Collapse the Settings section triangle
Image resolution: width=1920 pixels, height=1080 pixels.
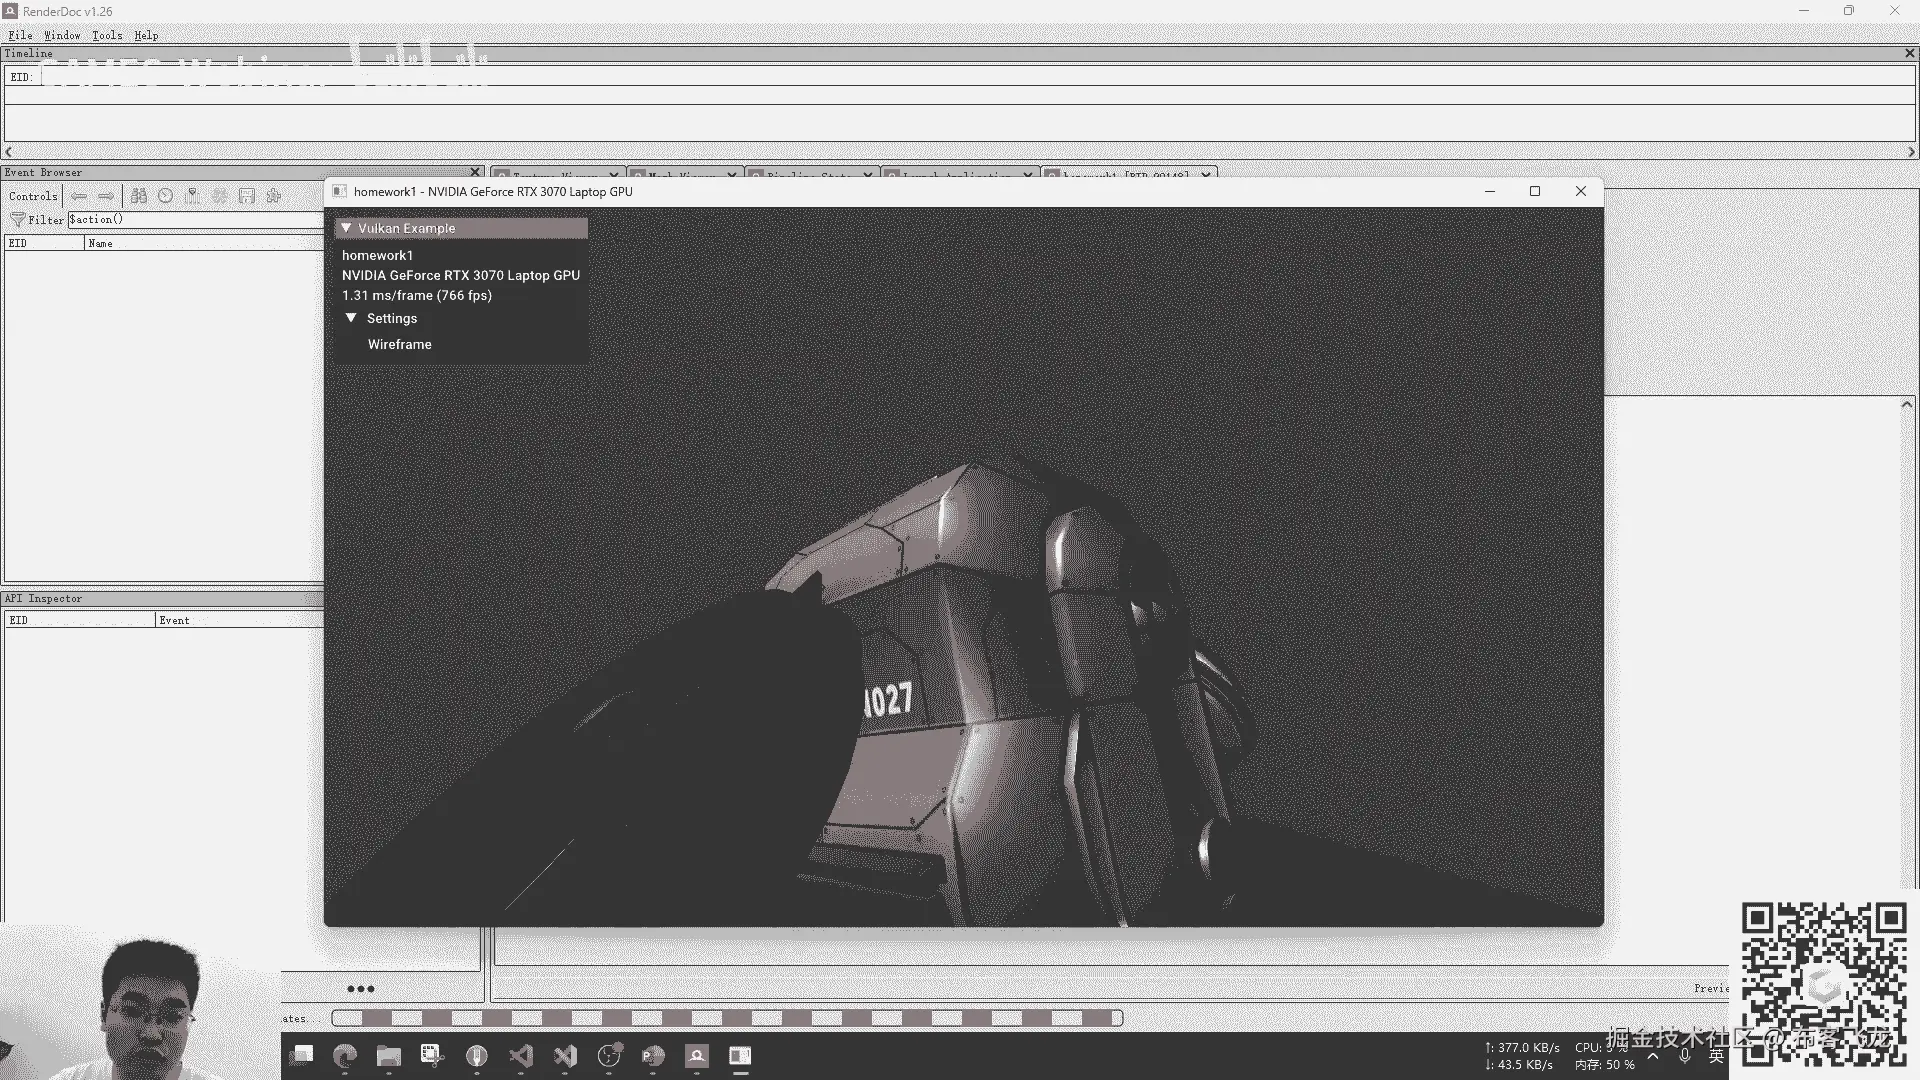[x=351, y=318]
